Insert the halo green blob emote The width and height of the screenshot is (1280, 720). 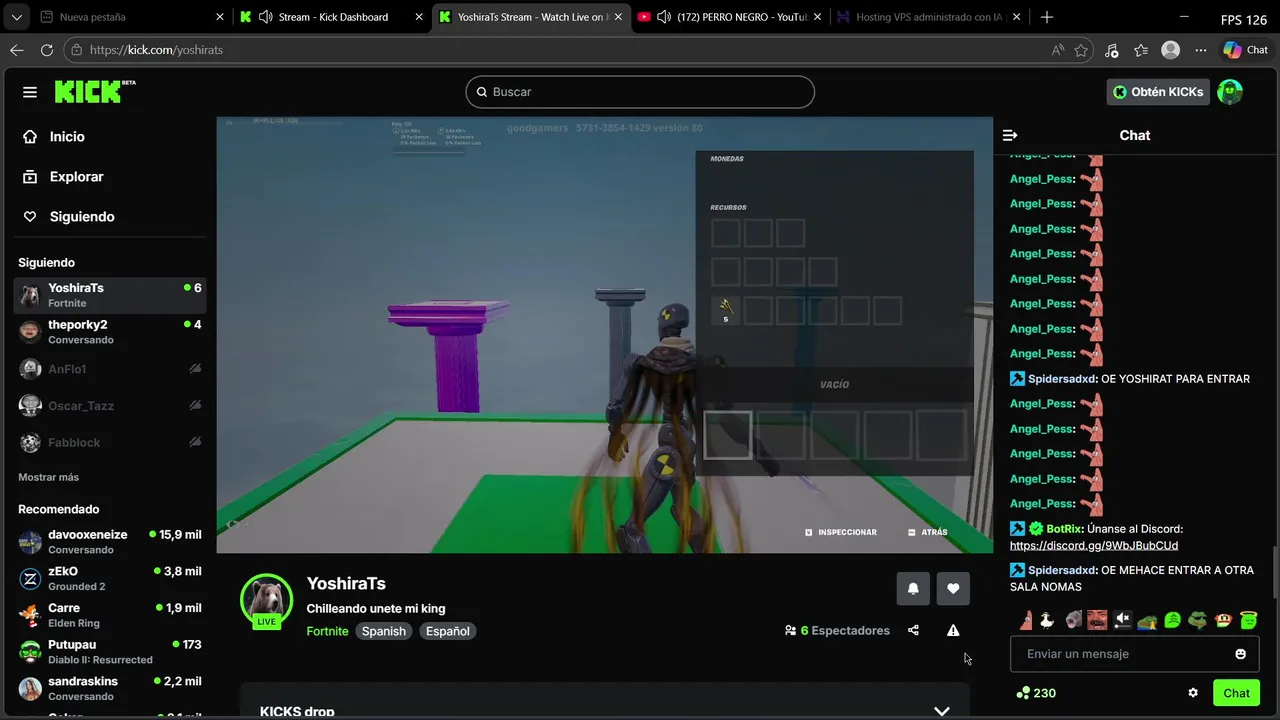[1248, 620]
